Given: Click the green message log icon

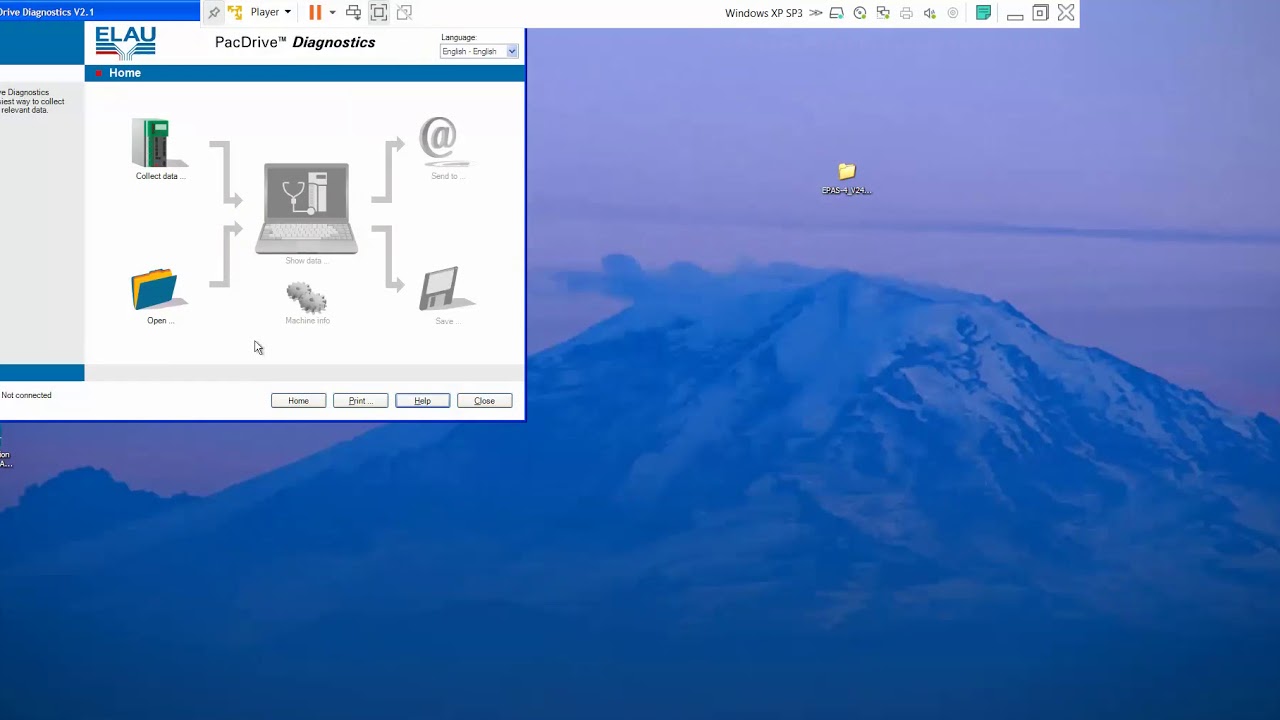Looking at the screenshot, I should coord(983,13).
